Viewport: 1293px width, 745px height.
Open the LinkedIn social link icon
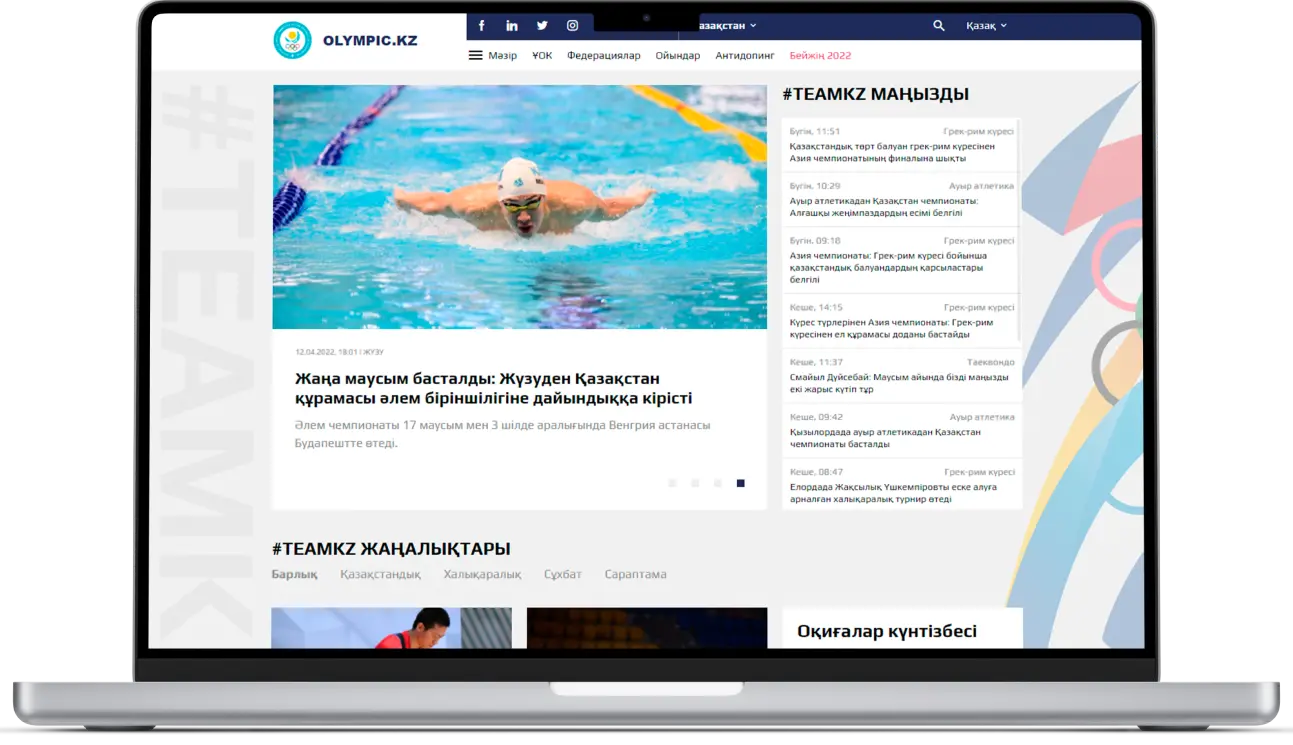512,26
